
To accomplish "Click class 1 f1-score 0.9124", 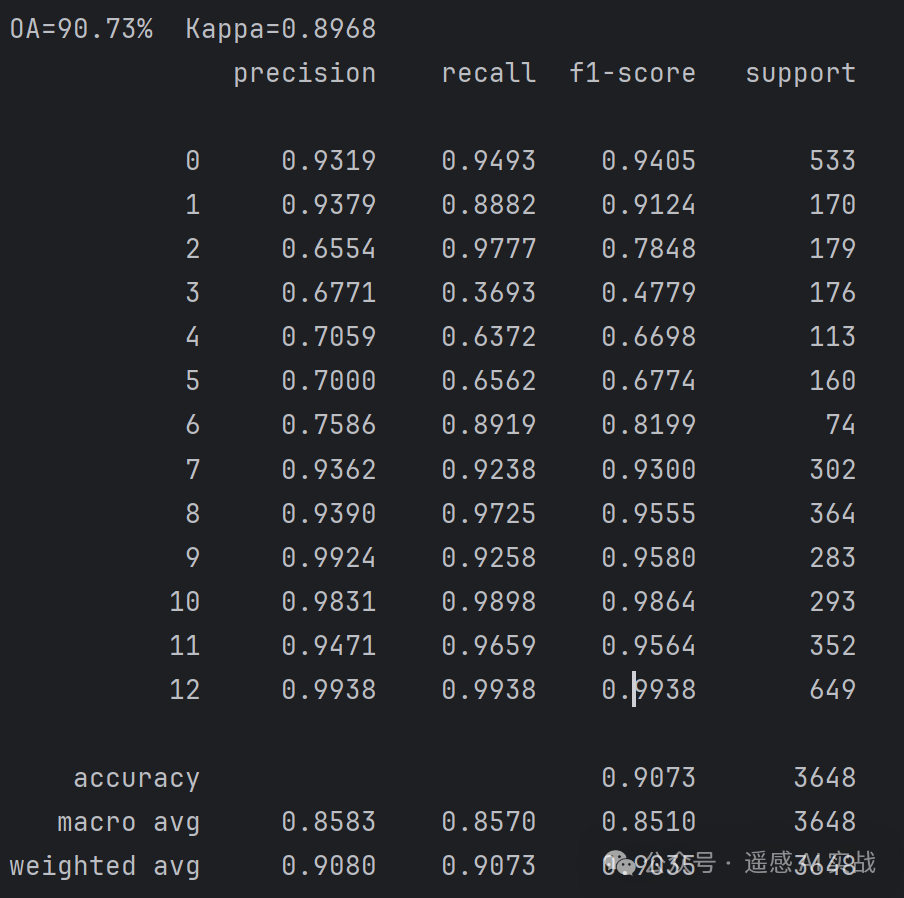I will coord(649,205).
